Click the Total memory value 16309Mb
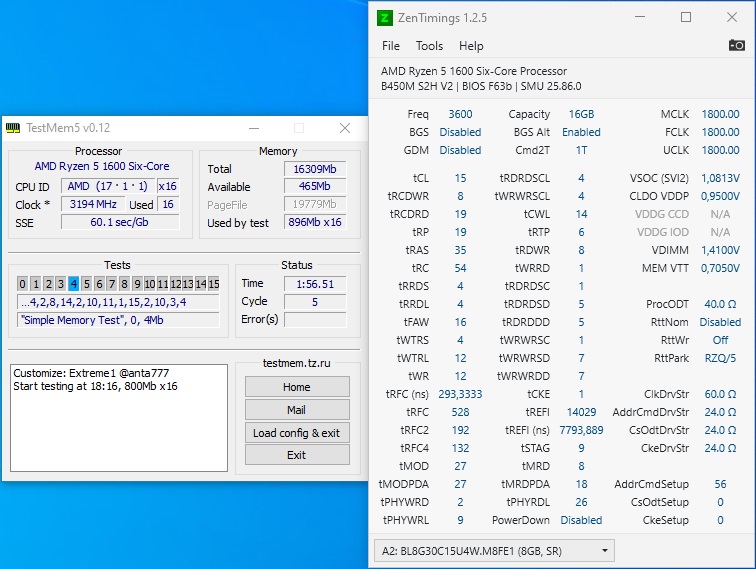 [315, 169]
